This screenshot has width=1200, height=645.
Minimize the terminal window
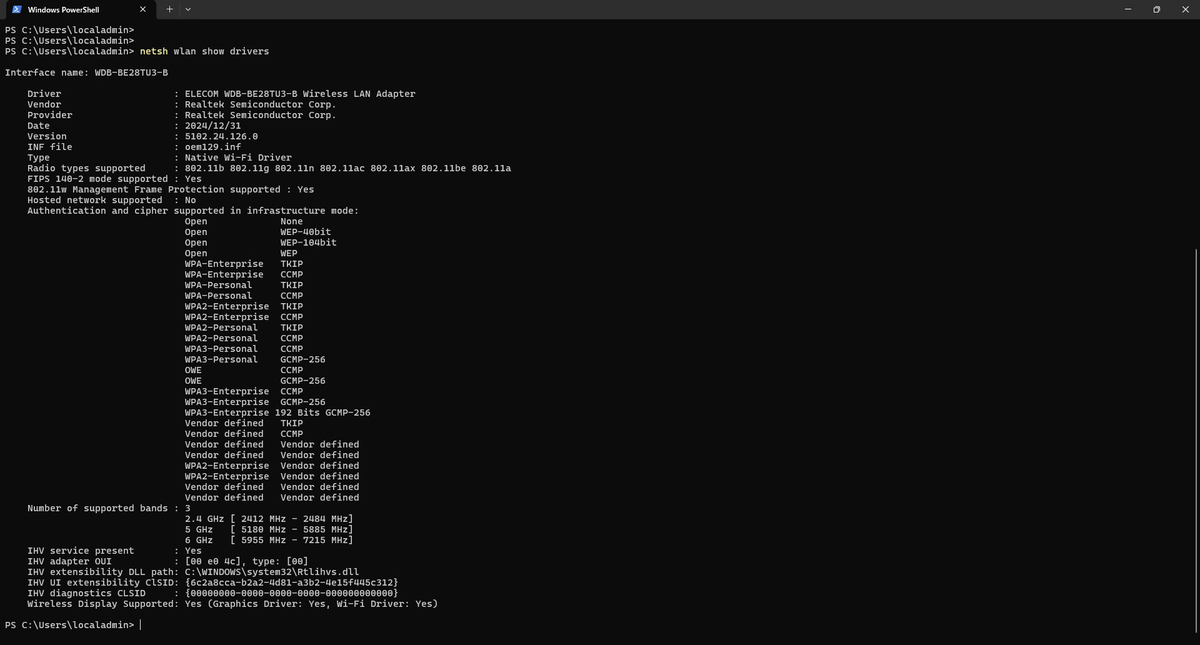tap(1128, 9)
